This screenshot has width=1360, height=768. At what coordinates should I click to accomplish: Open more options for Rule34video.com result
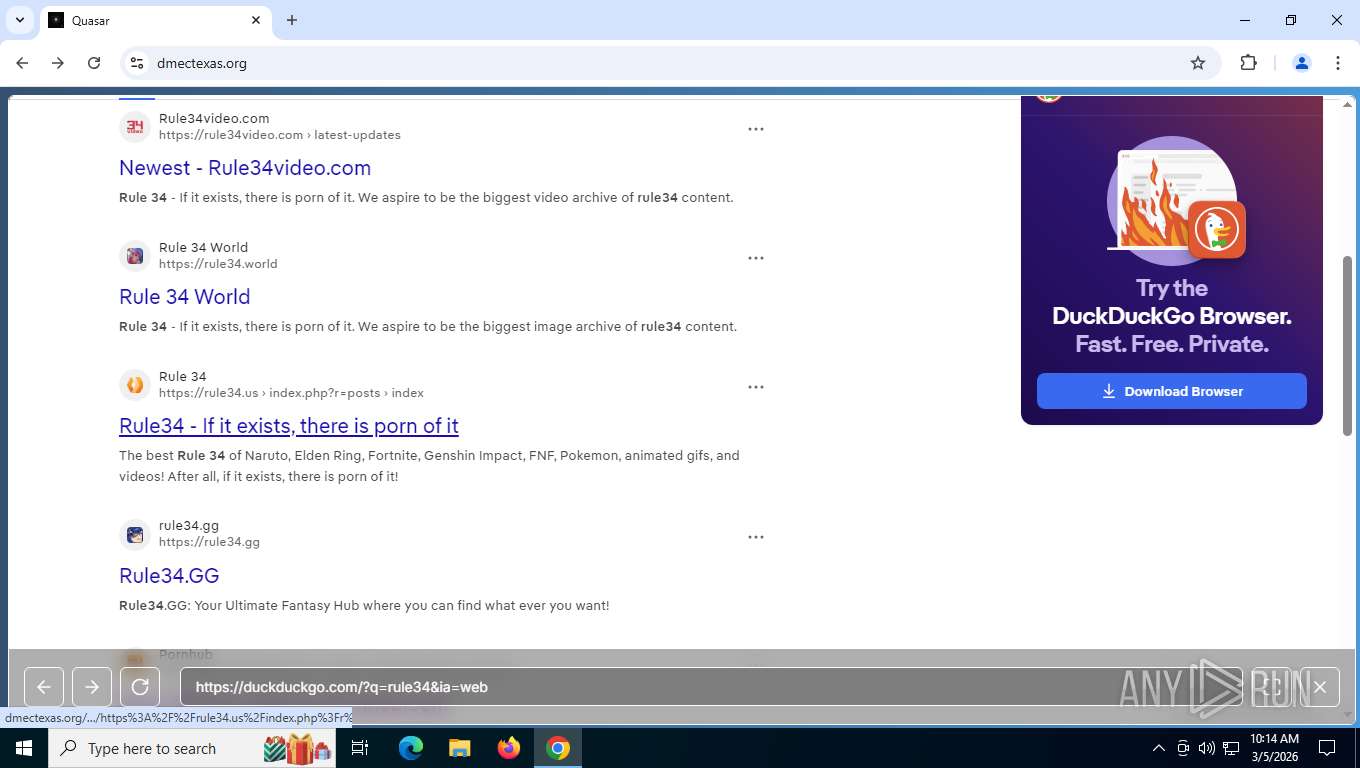(x=756, y=128)
